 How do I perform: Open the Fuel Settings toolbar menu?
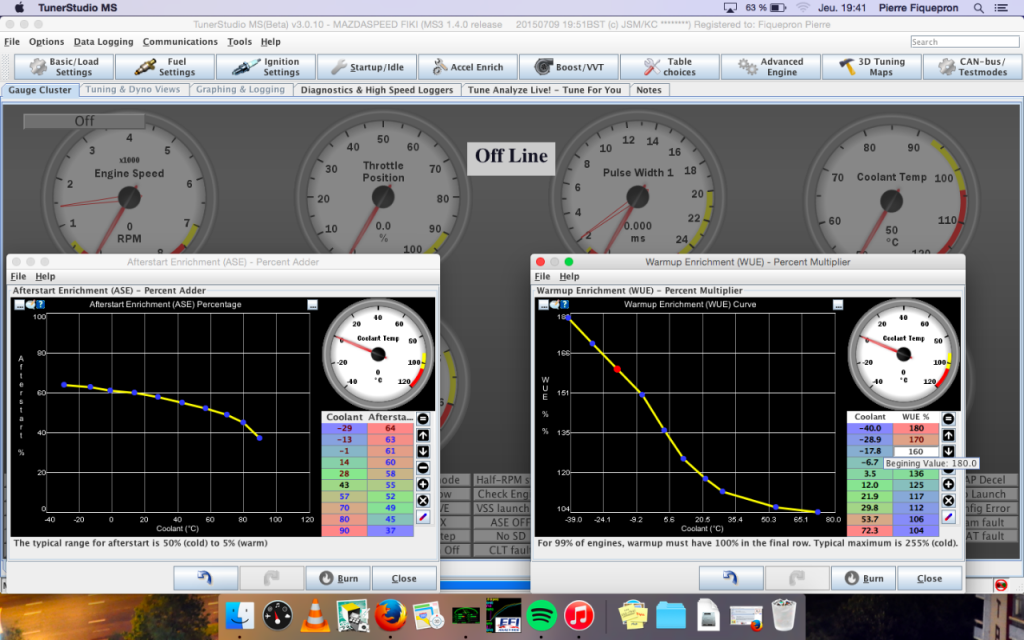point(165,67)
